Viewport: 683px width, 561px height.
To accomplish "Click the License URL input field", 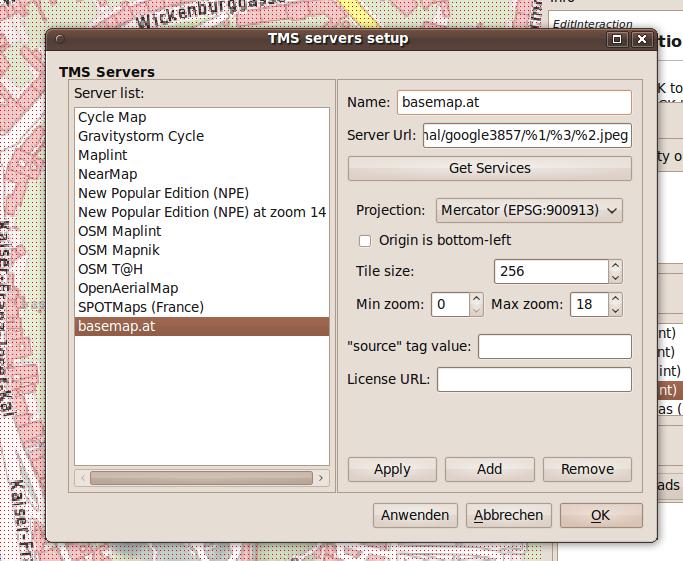I will (x=534, y=379).
